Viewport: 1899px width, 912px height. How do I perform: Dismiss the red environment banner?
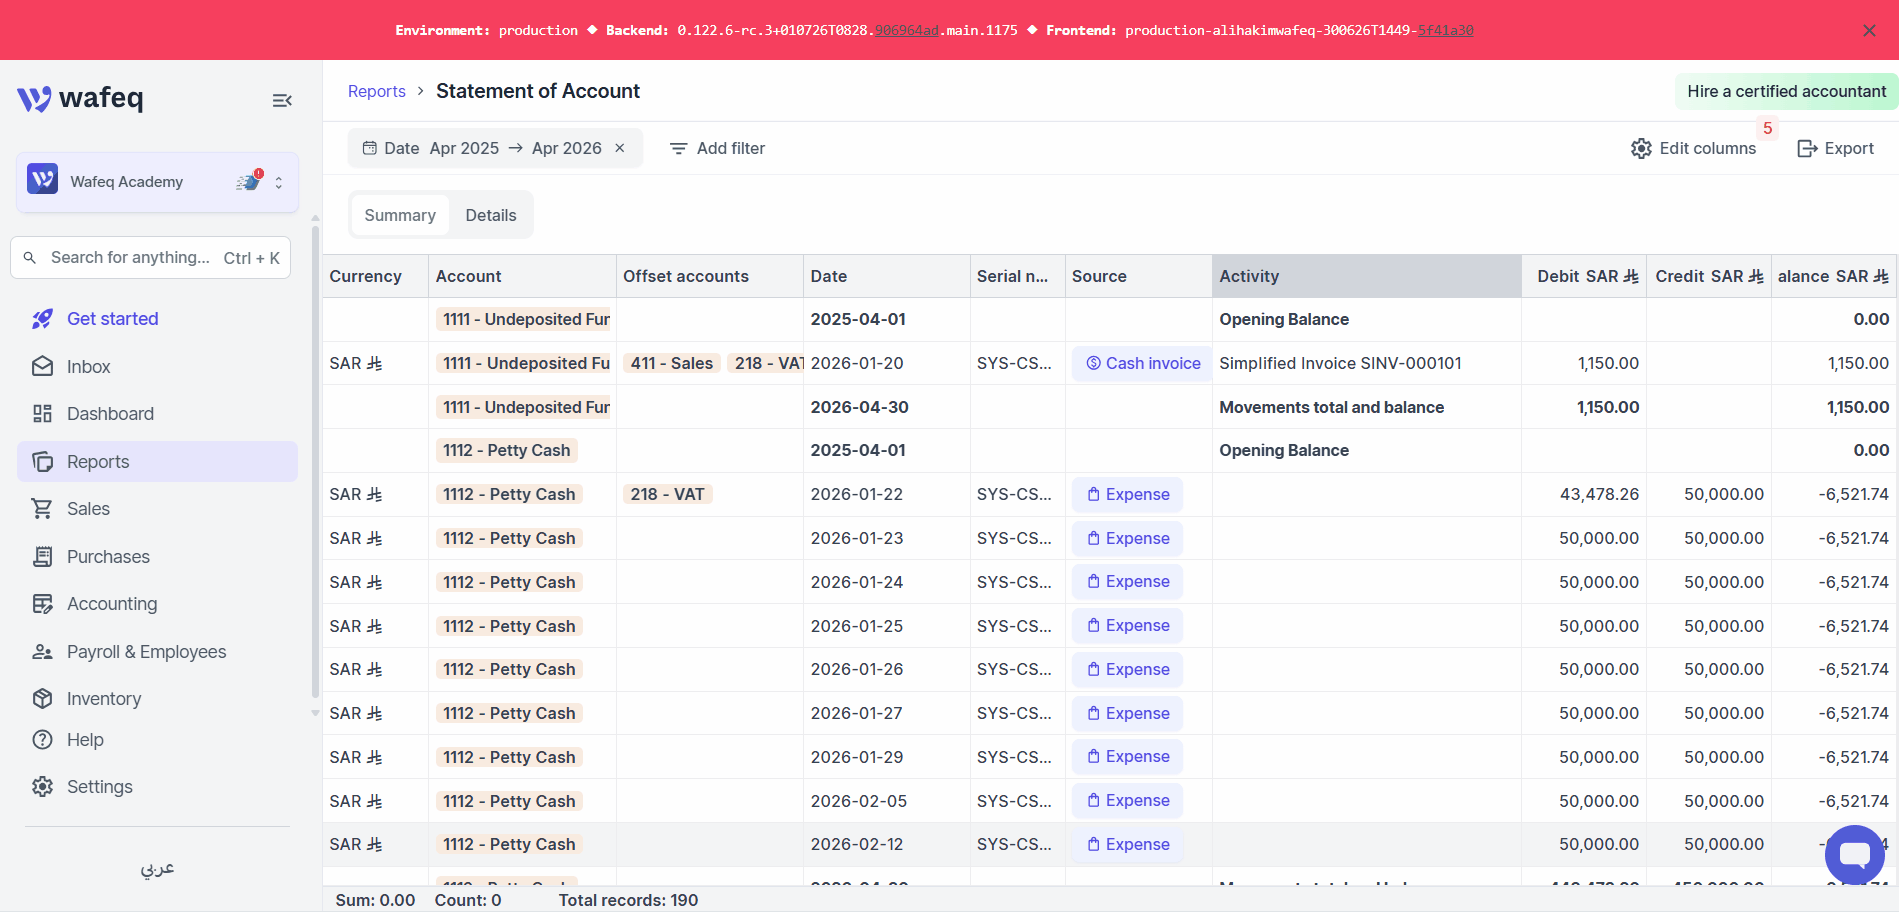1869,31
